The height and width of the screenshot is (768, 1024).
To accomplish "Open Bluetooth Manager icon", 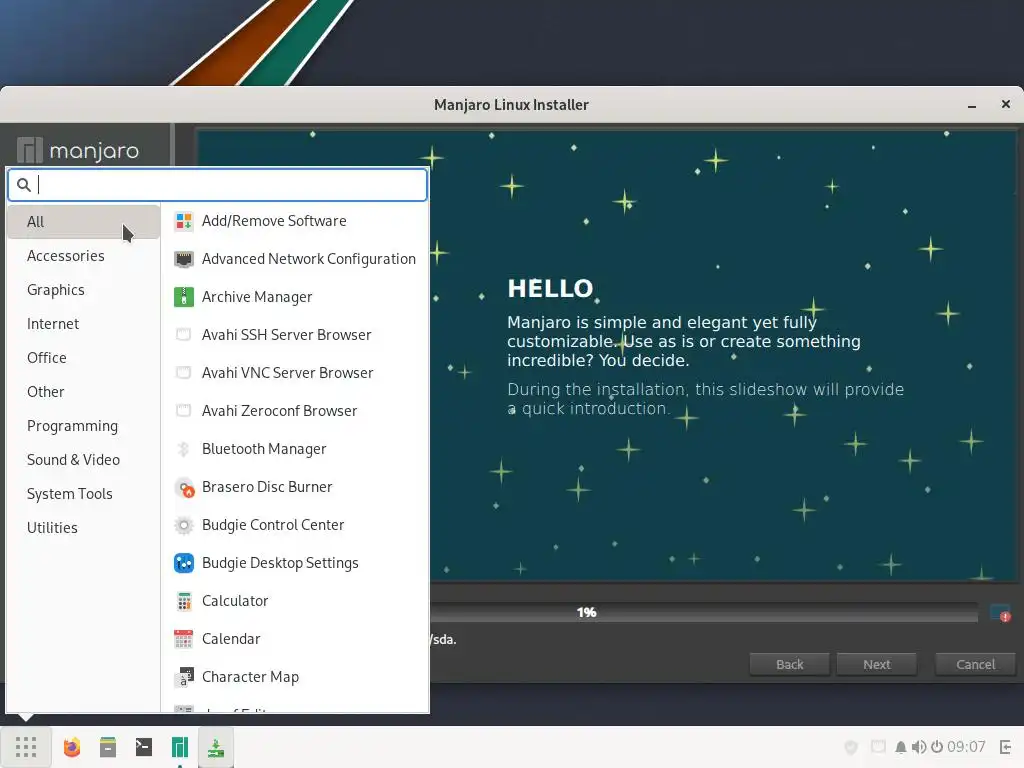I will (184, 449).
